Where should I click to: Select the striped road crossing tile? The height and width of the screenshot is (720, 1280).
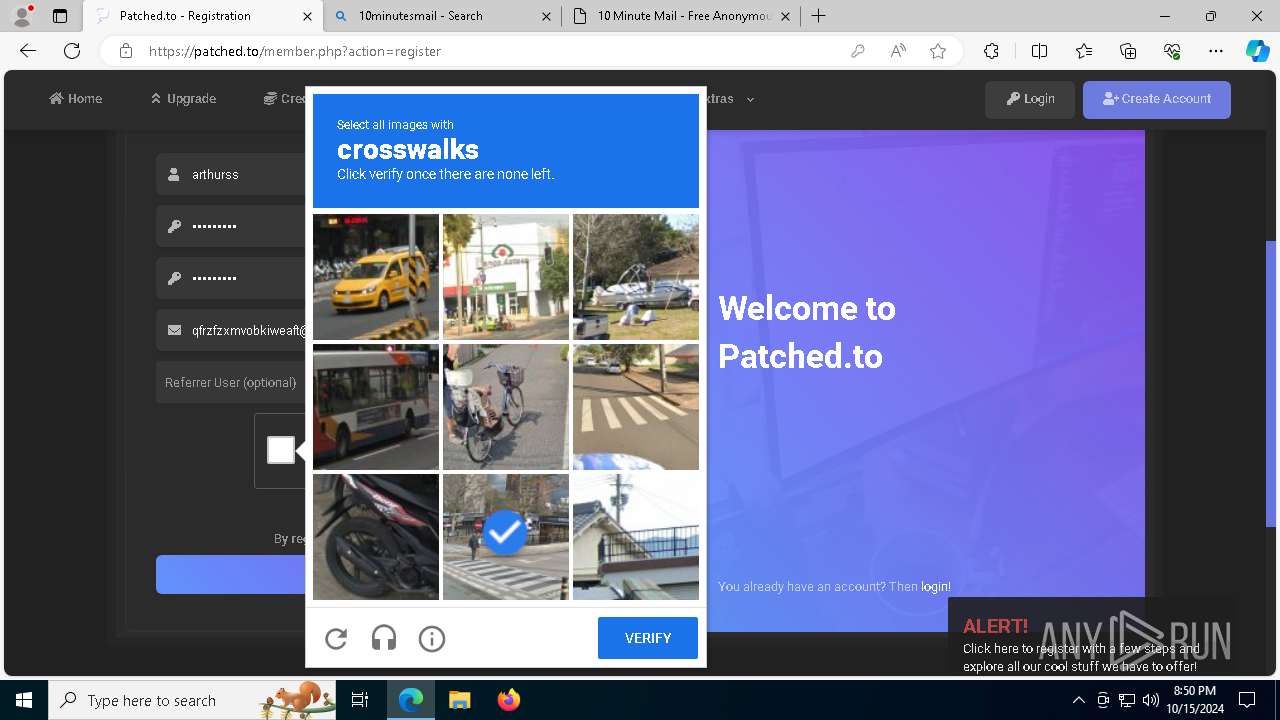(x=636, y=407)
